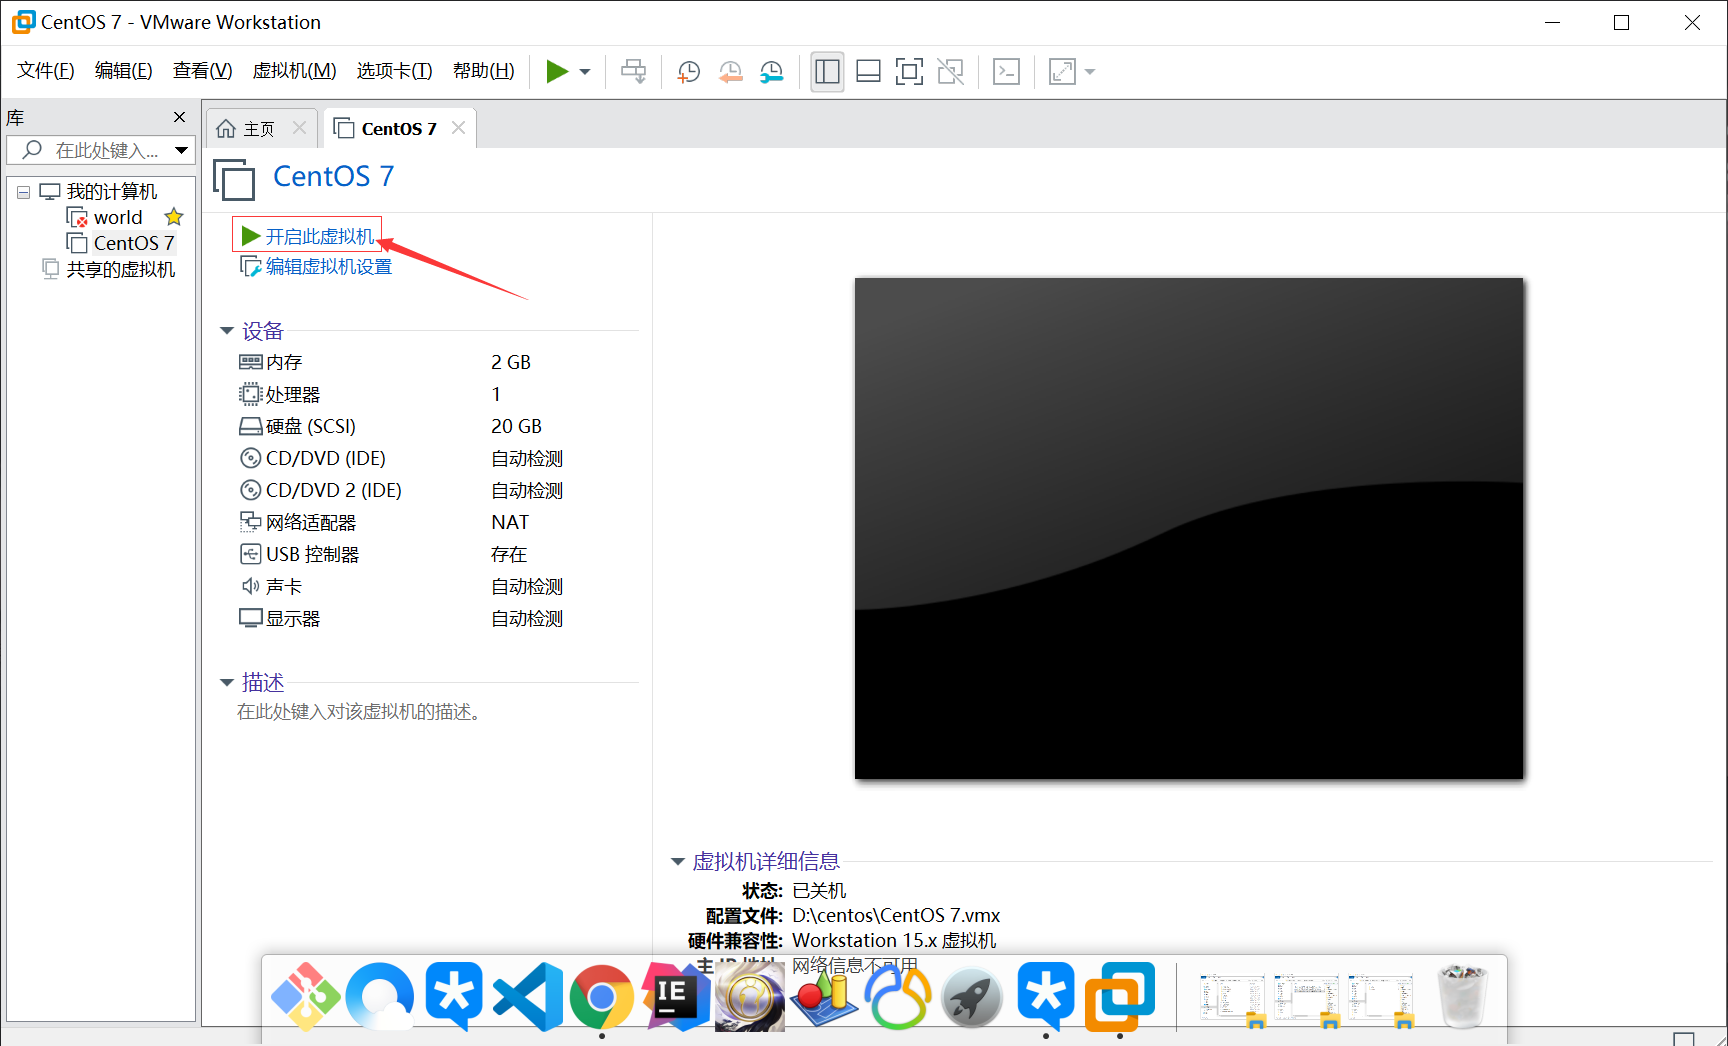Collapse the 虚拟机详细信息 section
The width and height of the screenshot is (1728, 1046).
coord(677,862)
